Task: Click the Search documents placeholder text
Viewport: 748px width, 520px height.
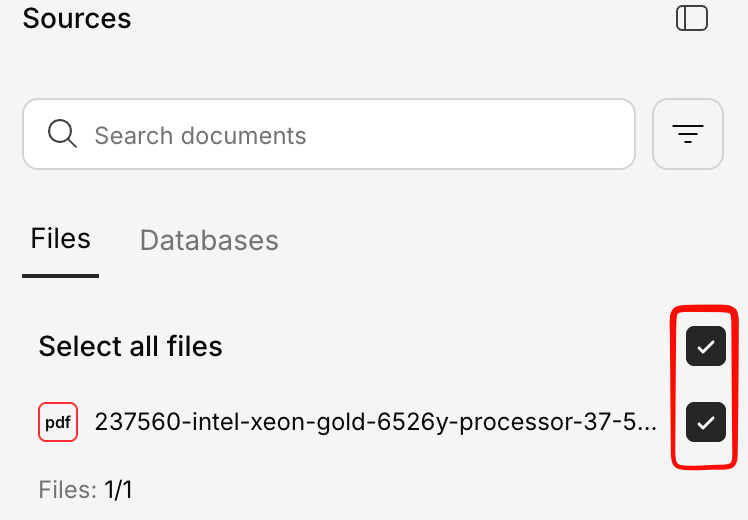Action: pos(200,135)
